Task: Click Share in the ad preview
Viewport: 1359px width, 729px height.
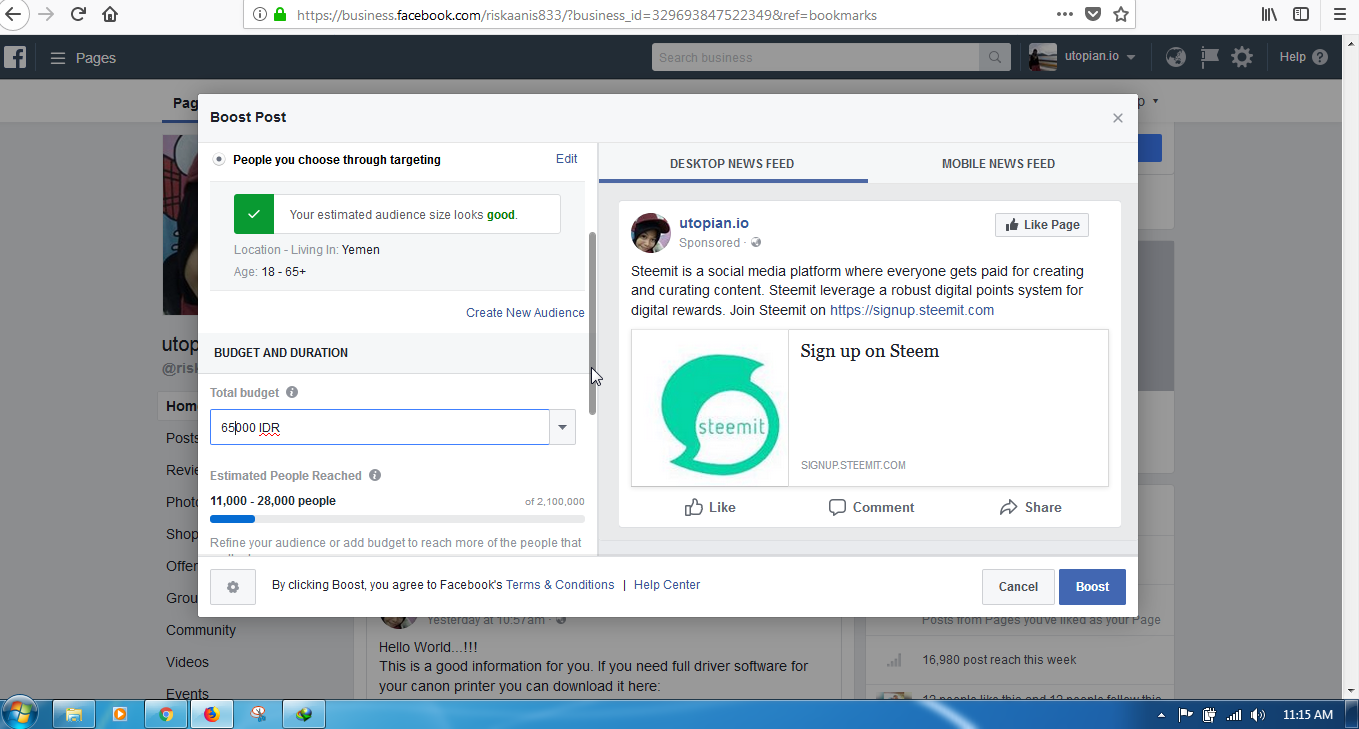Action: point(1030,508)
